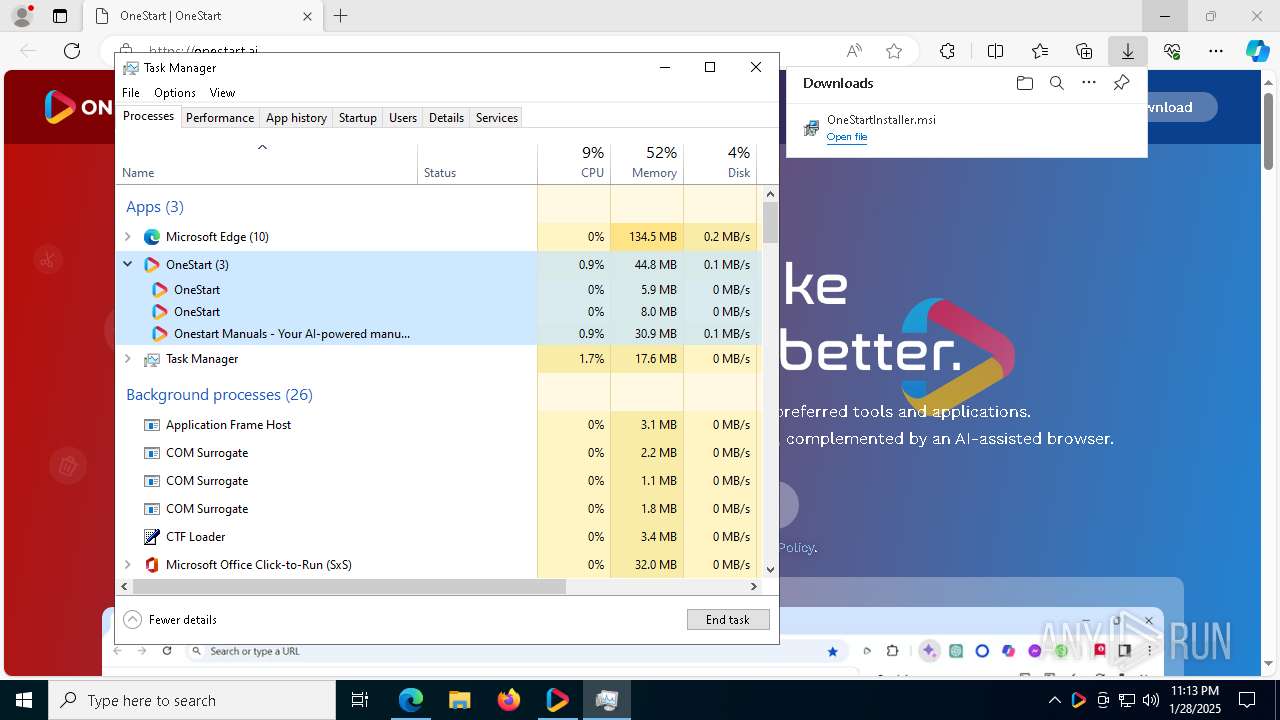This screenshot has height=720, width=1280.
Task: Switch to the Startup tab
Action: [x=357, y=118]
